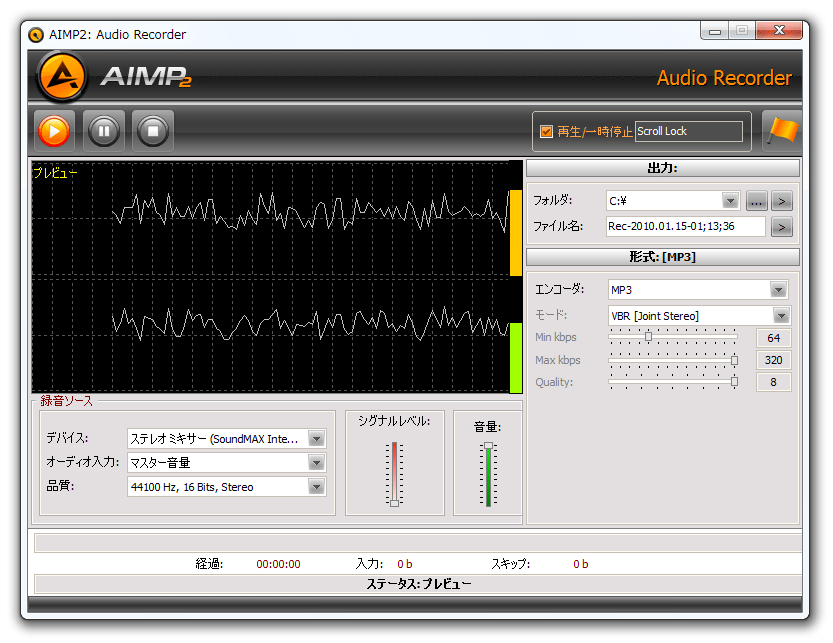The image size is (833, 643).
Task: Adjust the 音量 volume slider
Action: [488, 446]
